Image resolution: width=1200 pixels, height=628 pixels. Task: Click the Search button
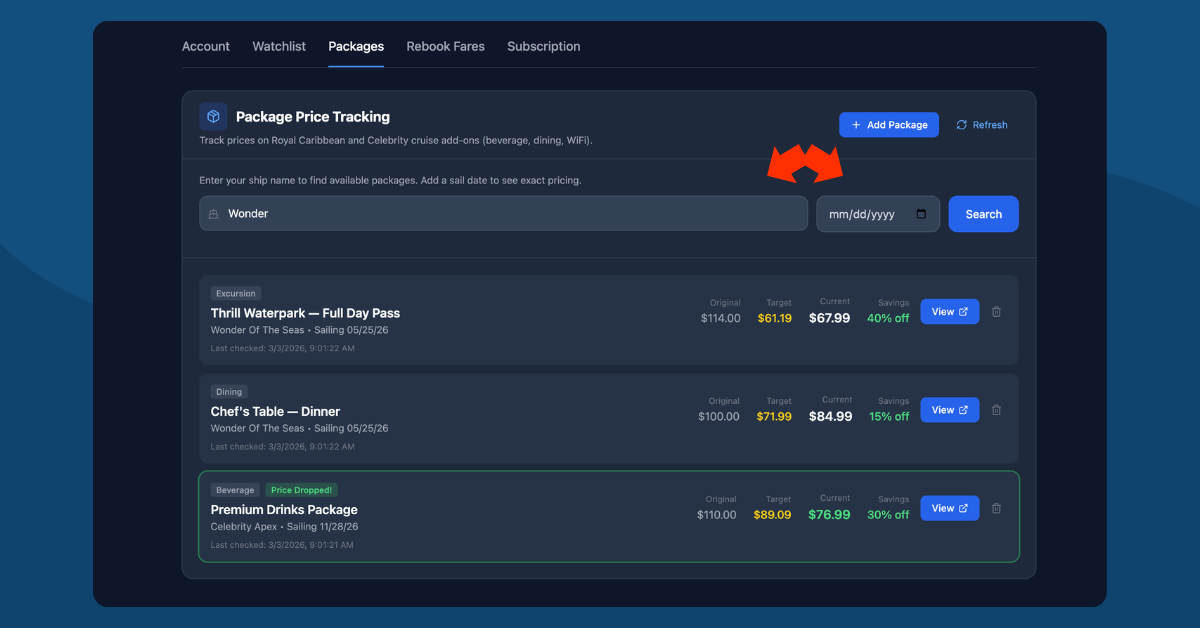click(983, 213)
